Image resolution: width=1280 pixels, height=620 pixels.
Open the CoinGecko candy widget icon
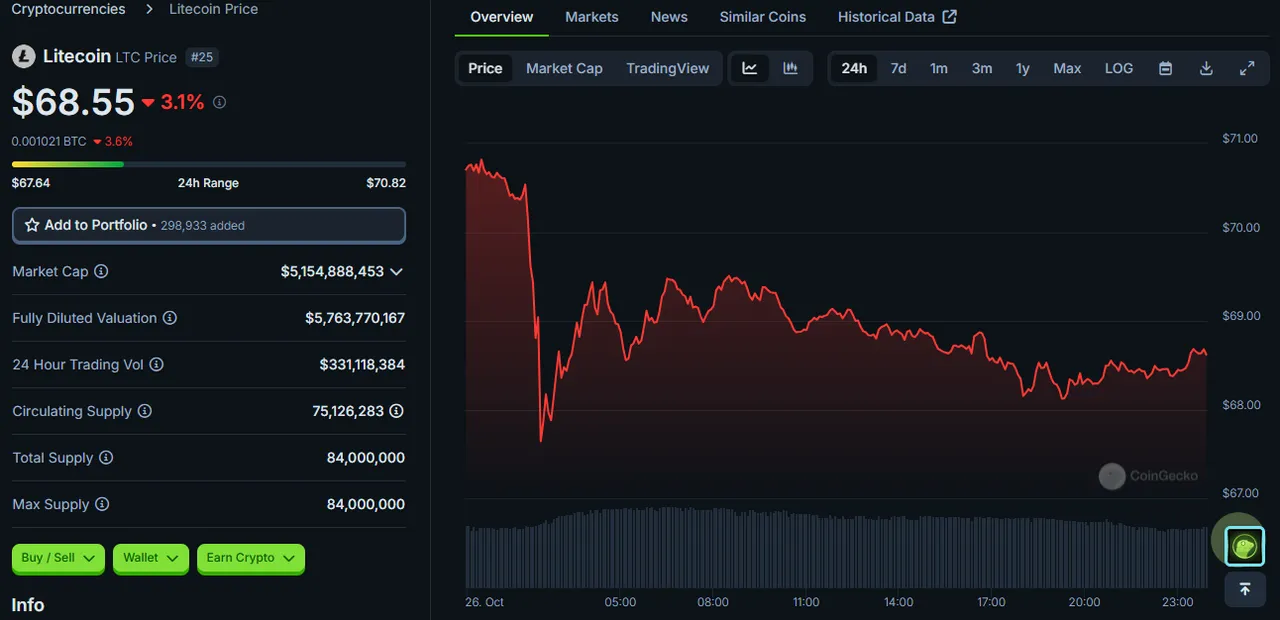pyautogui.click(x=1245, y=547)
